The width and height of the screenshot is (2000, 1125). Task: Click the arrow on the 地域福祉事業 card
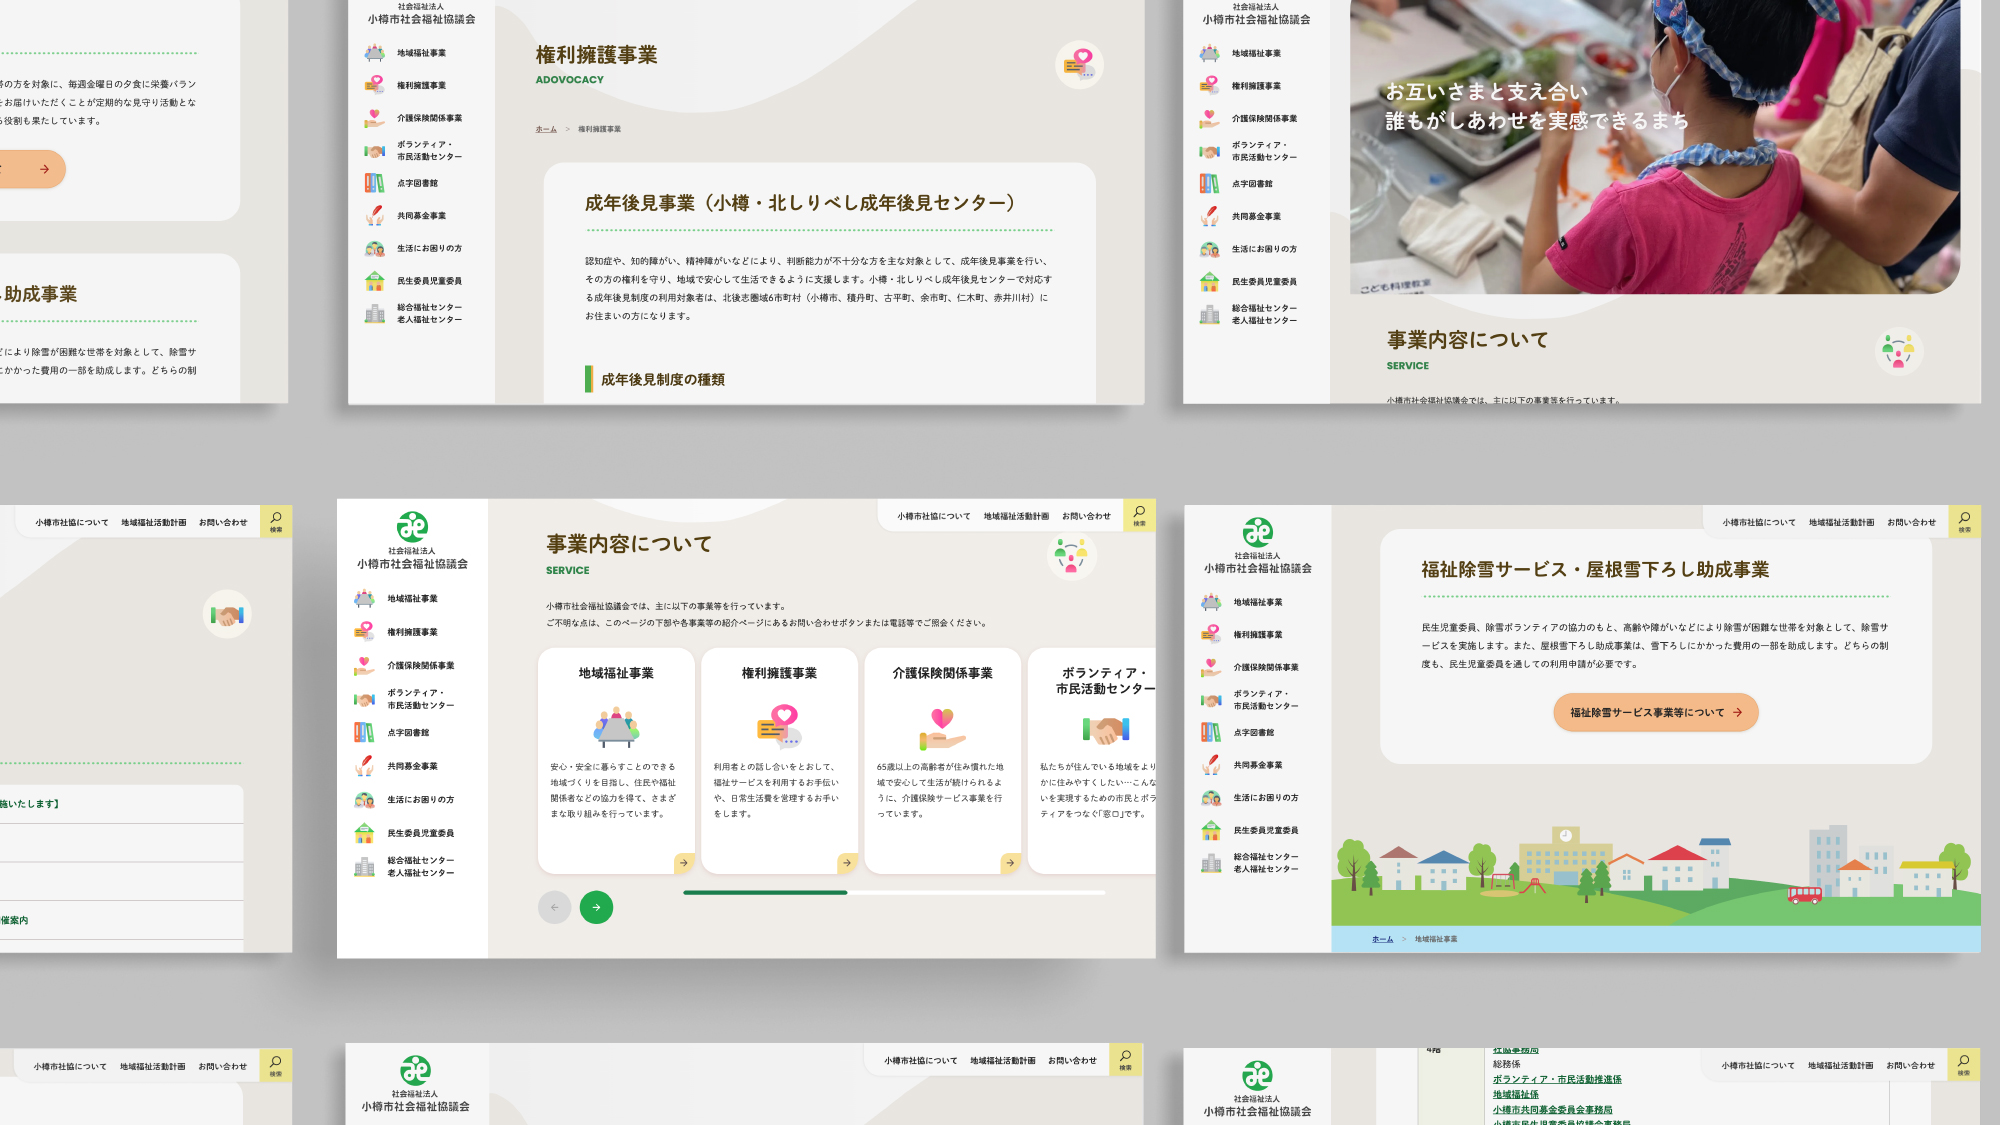[684, 862]
